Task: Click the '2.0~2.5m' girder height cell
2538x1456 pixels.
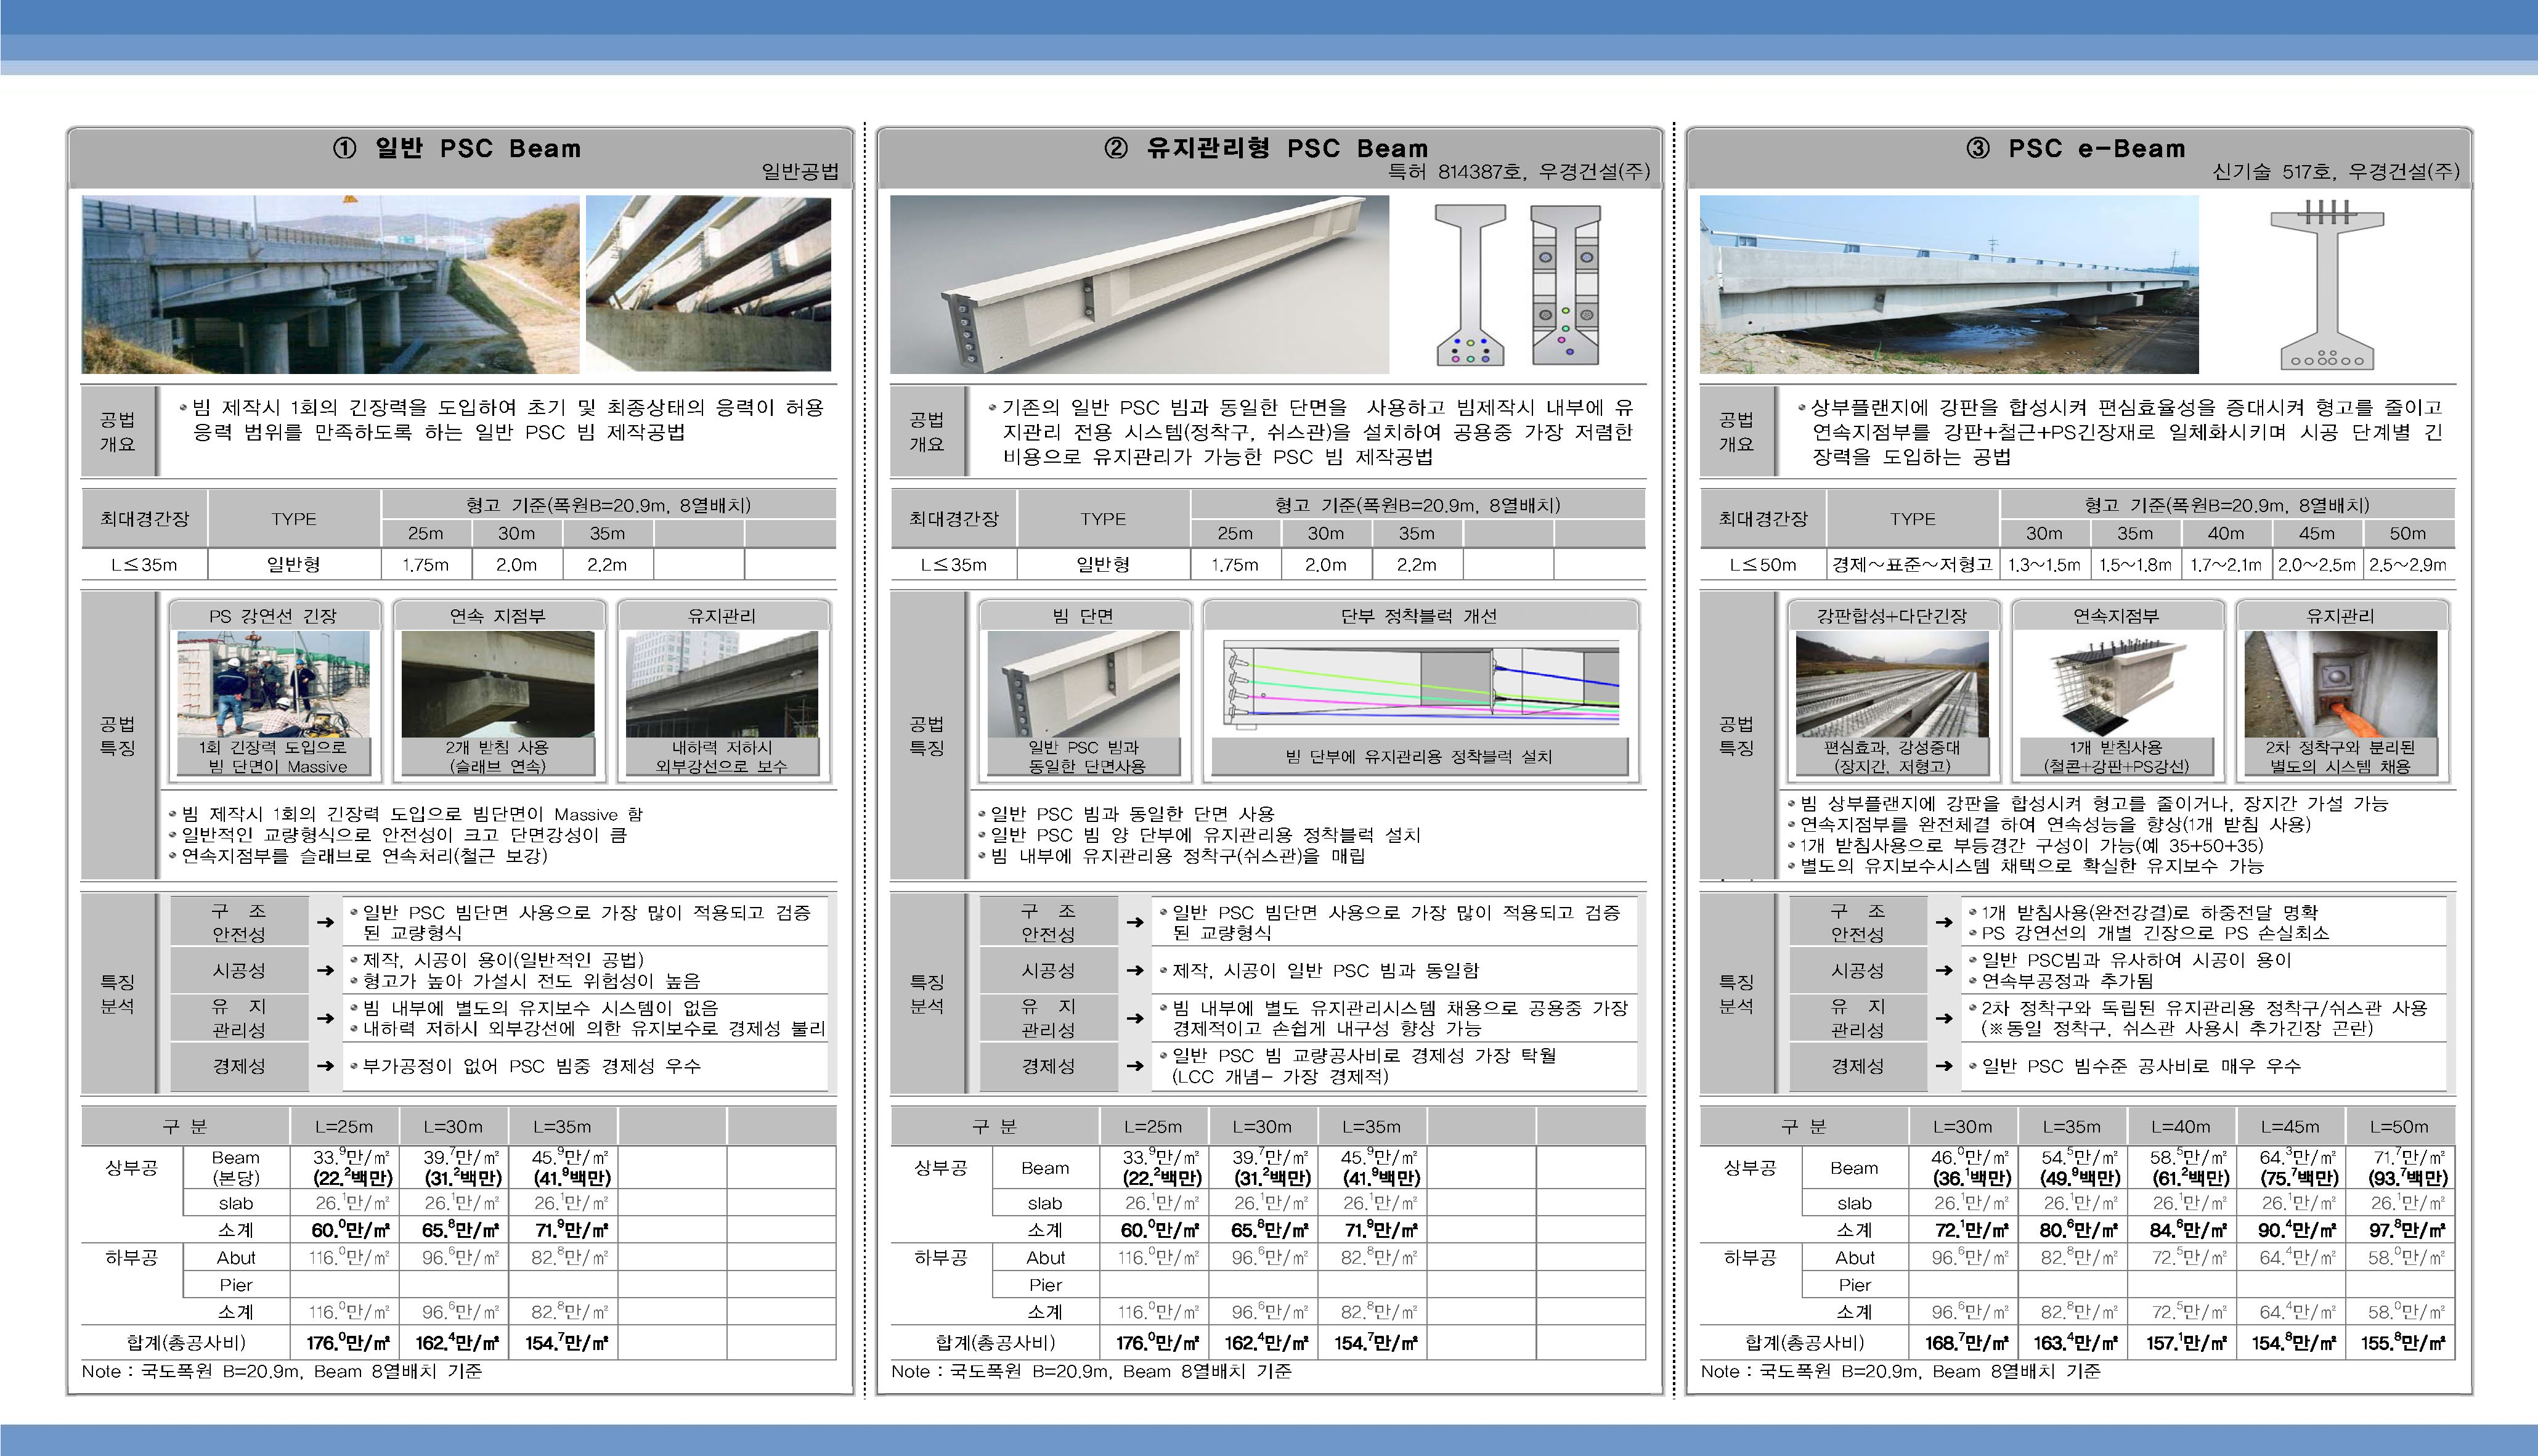Action: (2317, 564)
